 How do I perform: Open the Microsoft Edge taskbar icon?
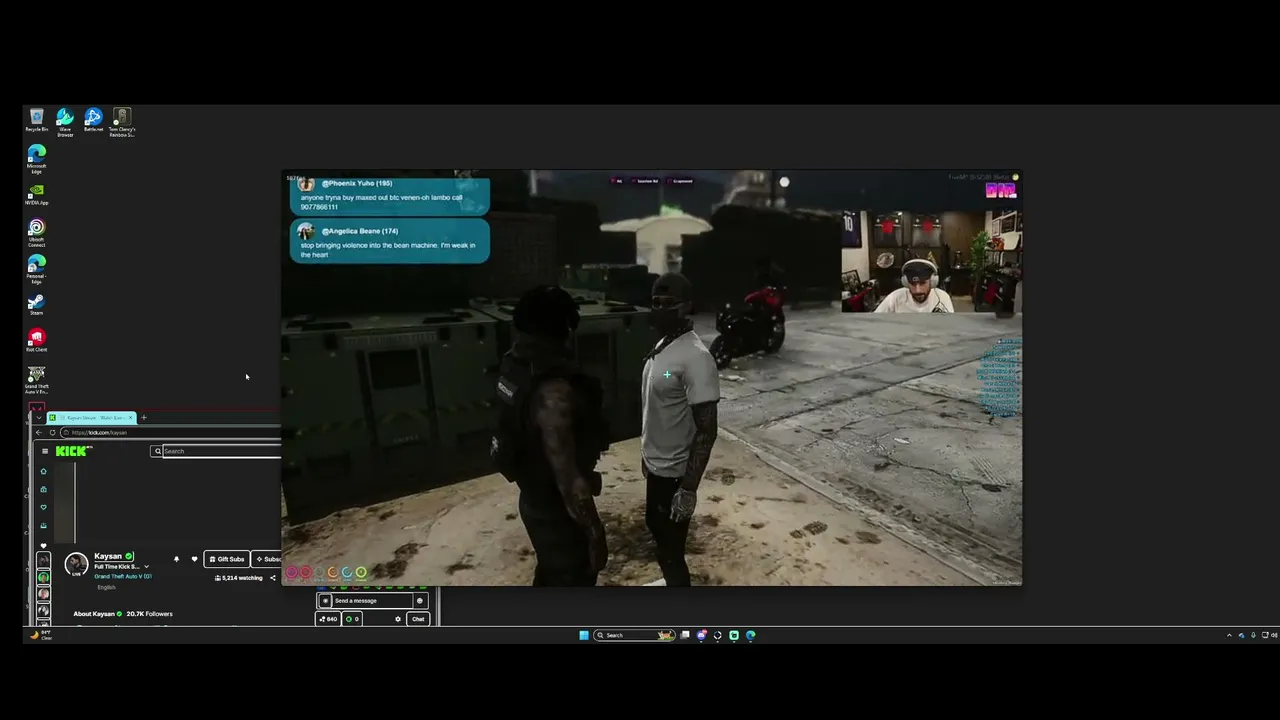pyautogui.click(x=750, y=635)
